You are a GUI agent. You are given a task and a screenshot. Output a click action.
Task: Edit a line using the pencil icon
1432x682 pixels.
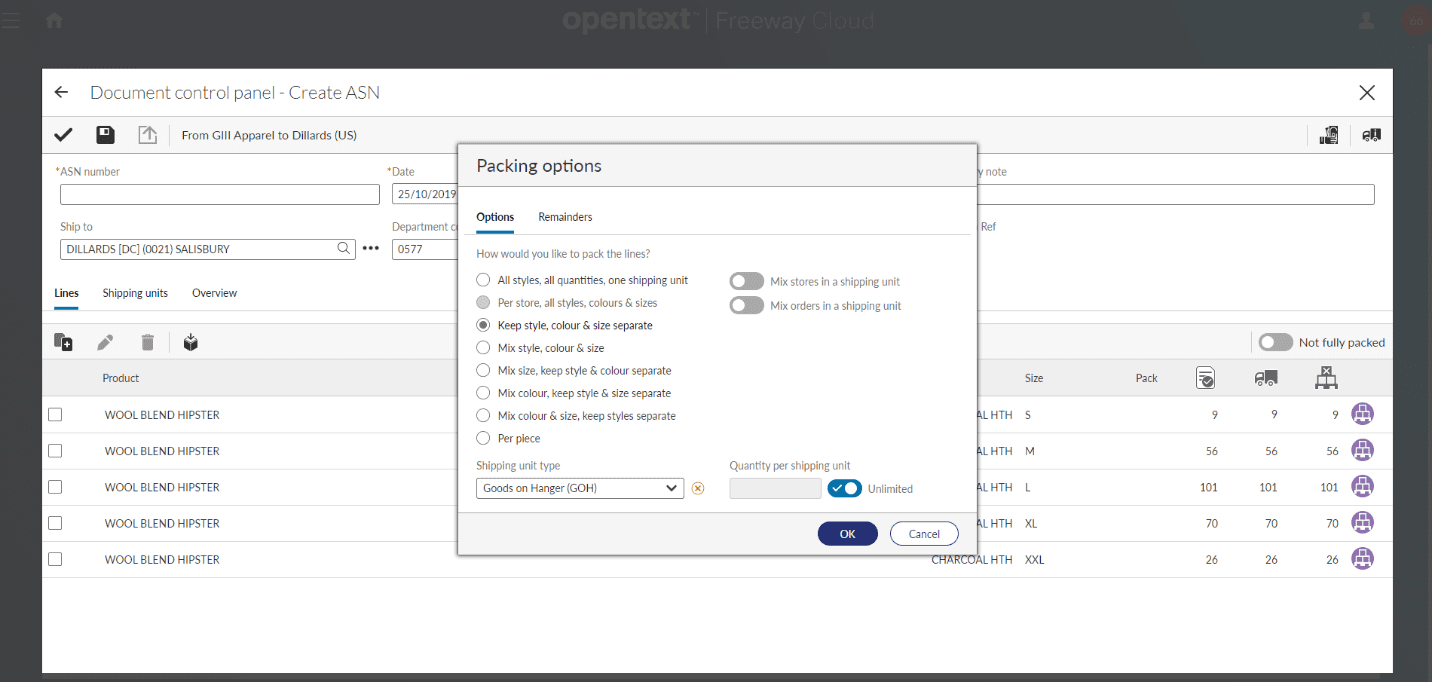[105, 341]
